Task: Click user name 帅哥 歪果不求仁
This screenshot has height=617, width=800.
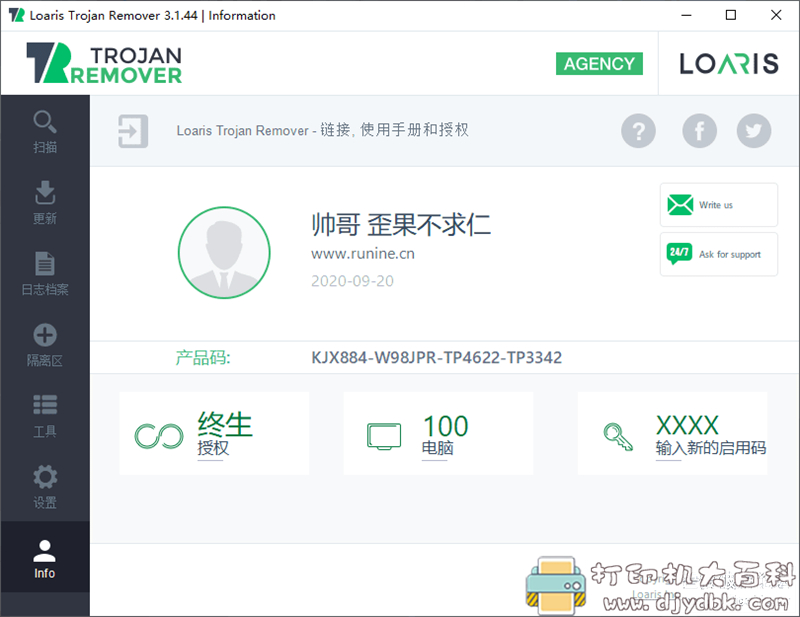Action: [x=401, y=225]
